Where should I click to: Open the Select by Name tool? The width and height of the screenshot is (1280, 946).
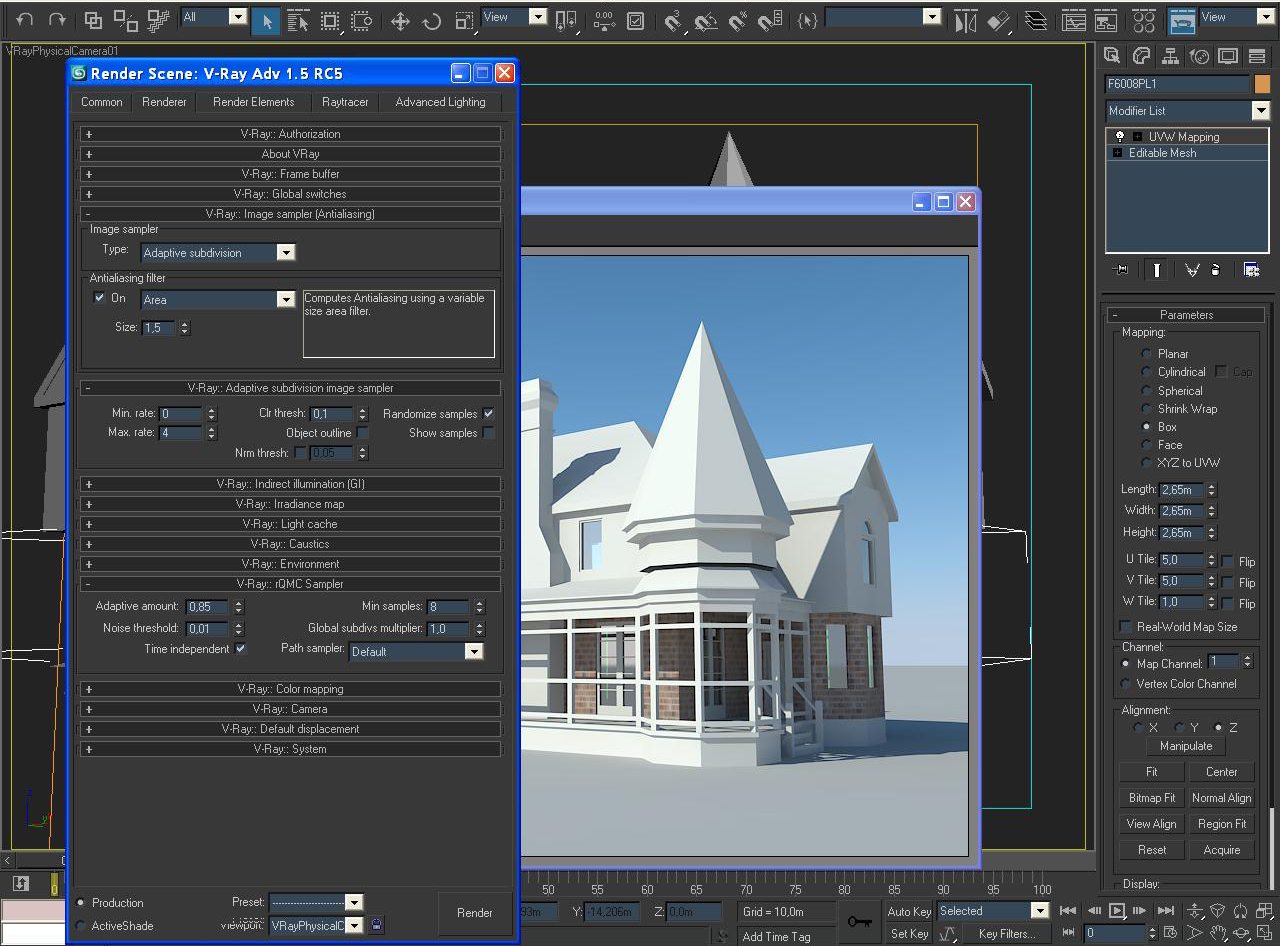click(298, 21)
